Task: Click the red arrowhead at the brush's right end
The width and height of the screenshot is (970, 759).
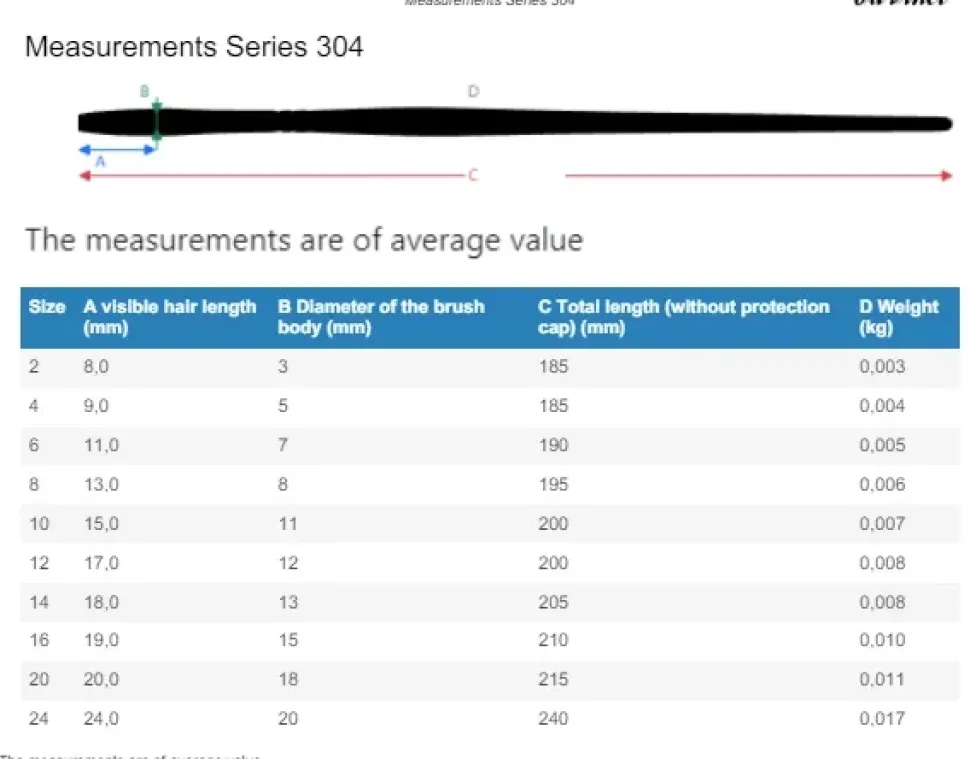Action: coord(946,176)
